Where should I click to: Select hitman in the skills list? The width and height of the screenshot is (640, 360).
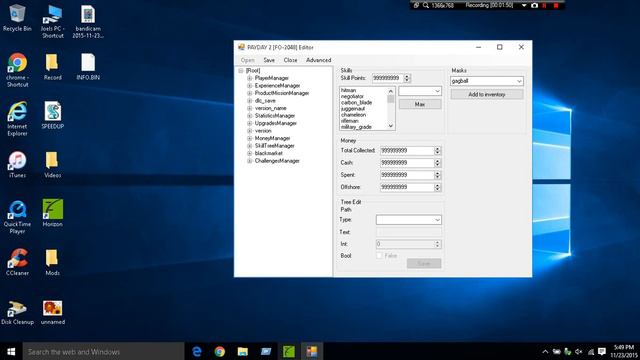click(x=348, y=90)
